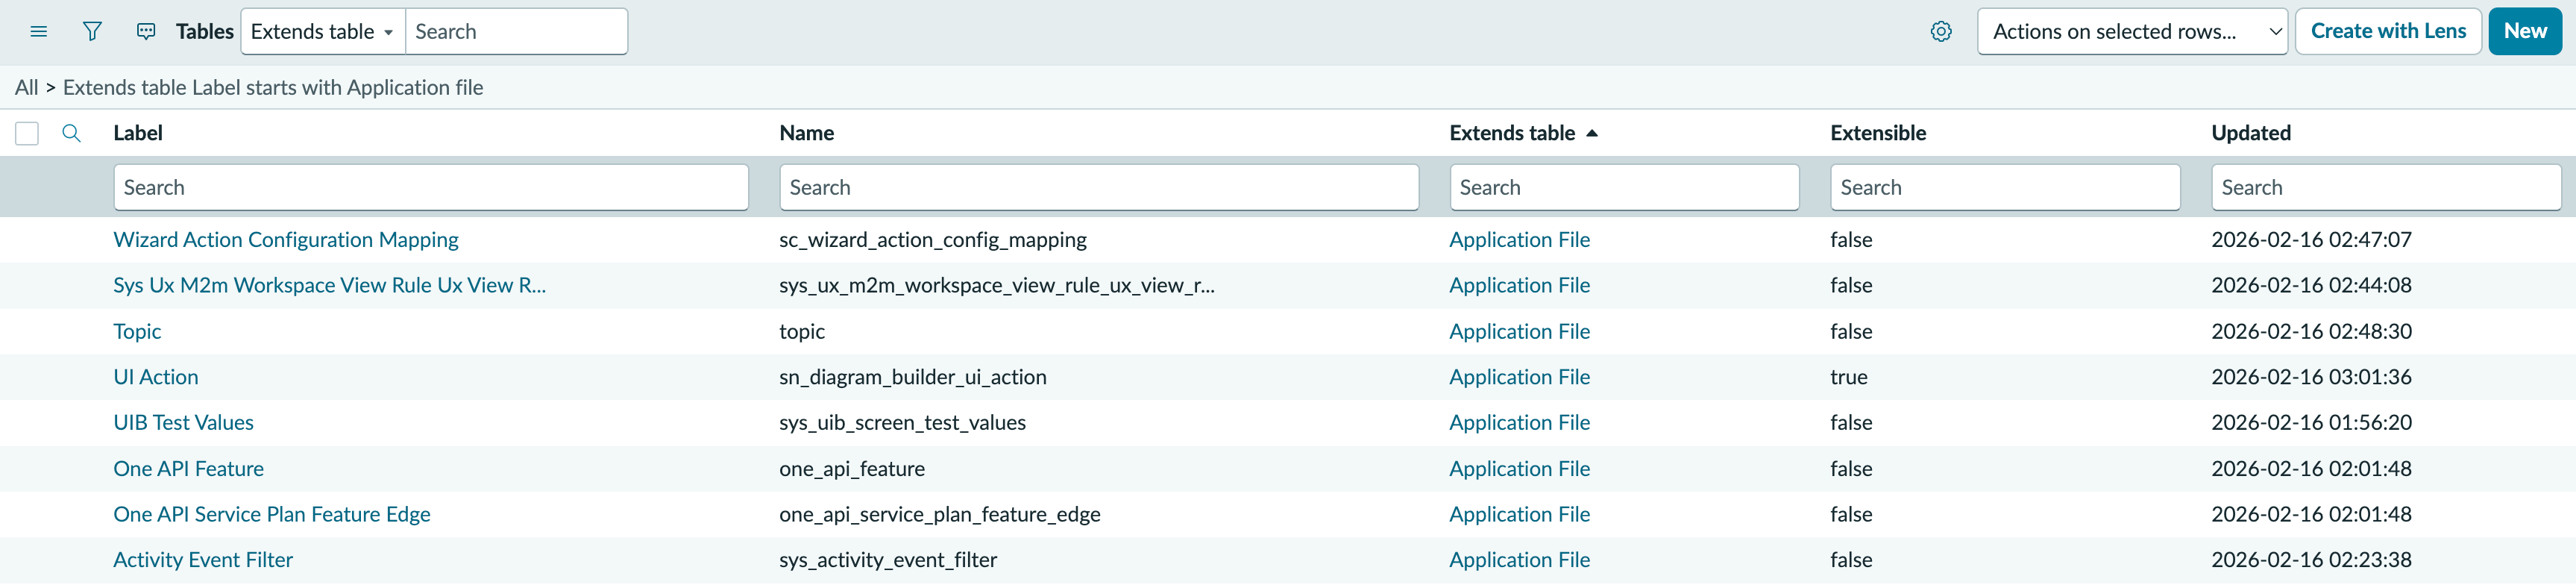The image size is (2576, 585).
Task: Click the New button
Action: tap(2524, 31)
